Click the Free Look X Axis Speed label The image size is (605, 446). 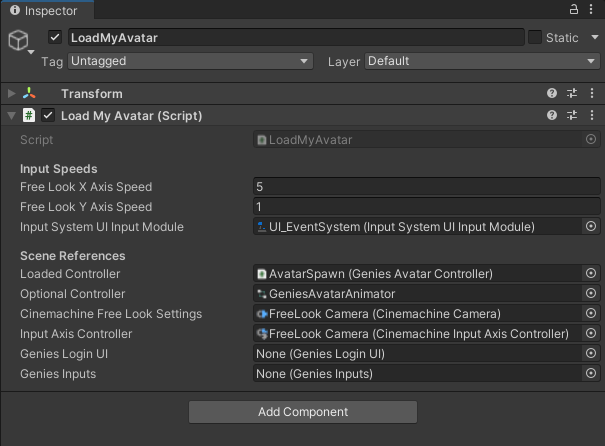click(x=86, y=187)
